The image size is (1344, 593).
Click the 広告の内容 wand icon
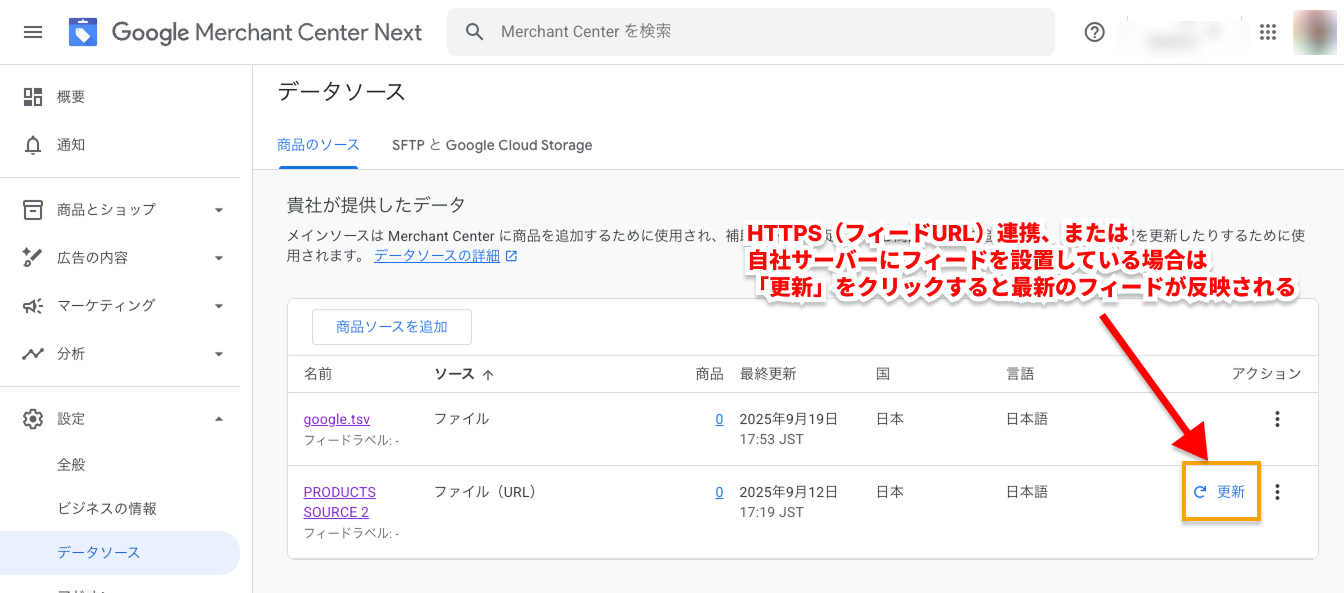(x=33, y=257)
